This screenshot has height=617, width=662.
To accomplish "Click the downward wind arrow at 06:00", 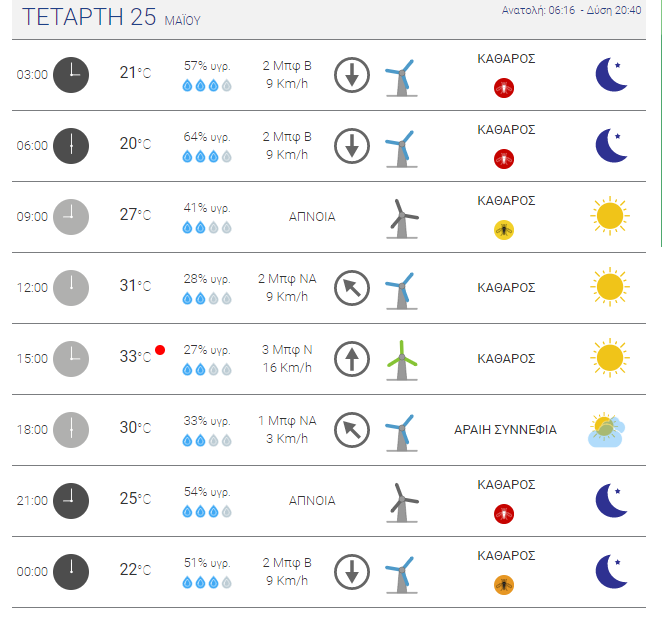I will 352,146.
